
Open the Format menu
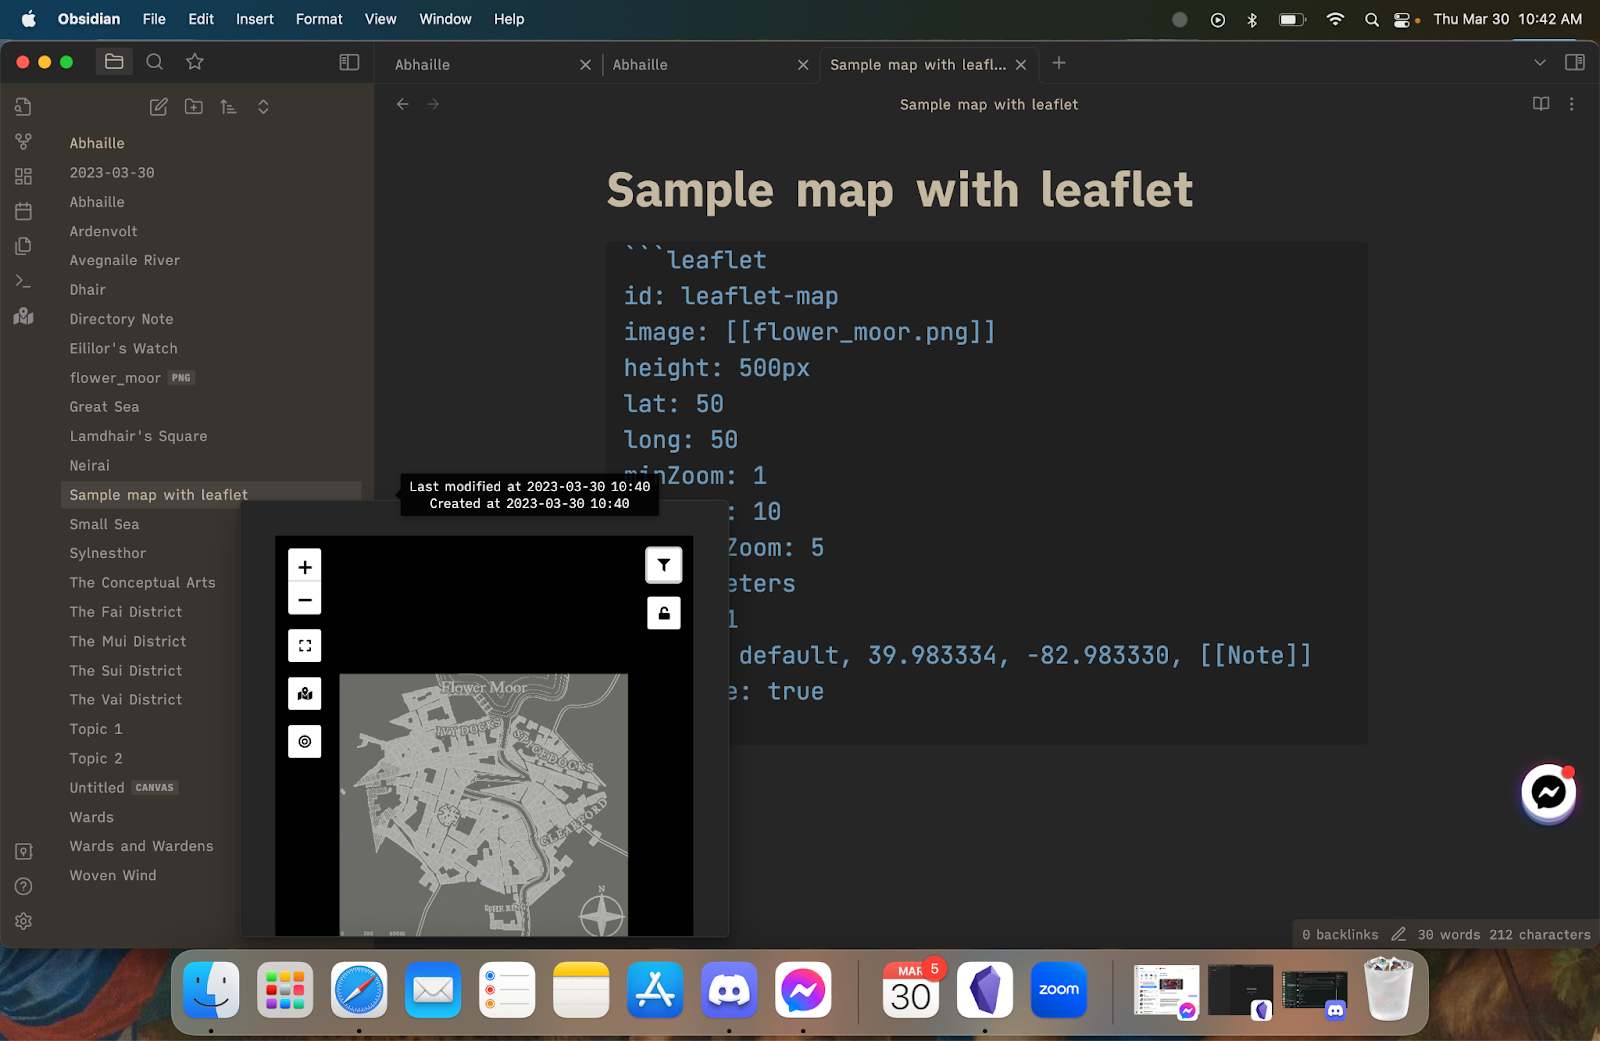pos(319,19)
